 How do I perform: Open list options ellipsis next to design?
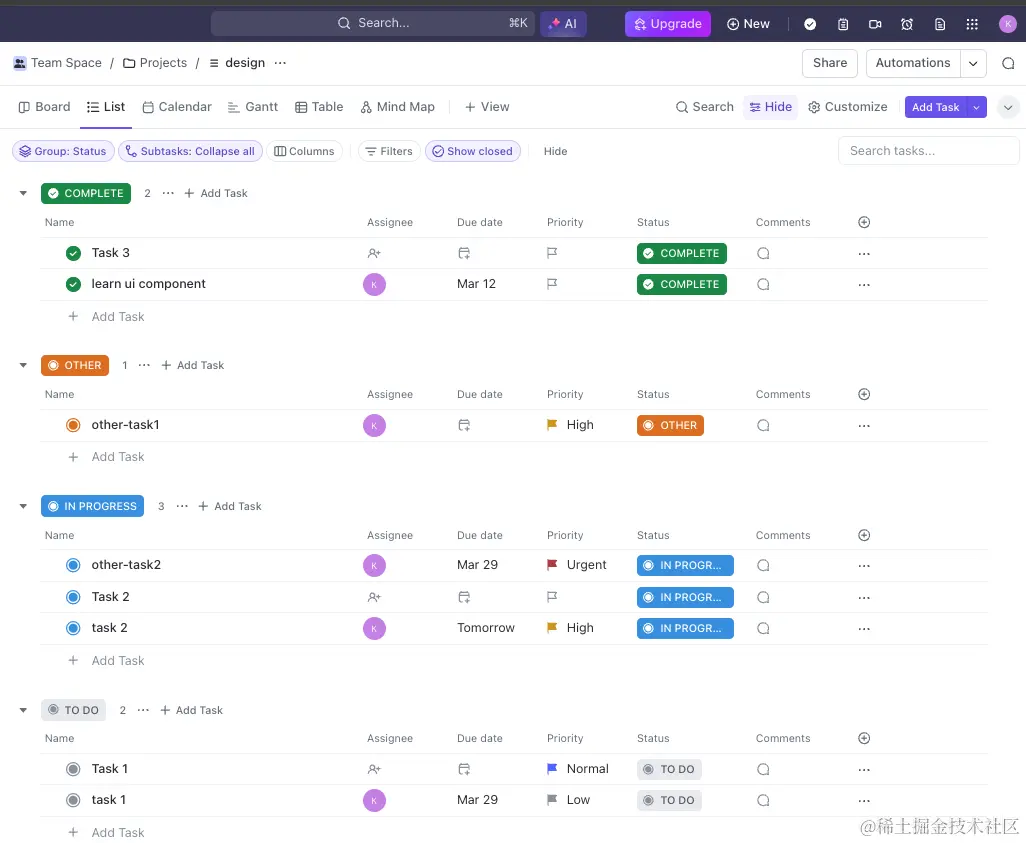[280, 63]
